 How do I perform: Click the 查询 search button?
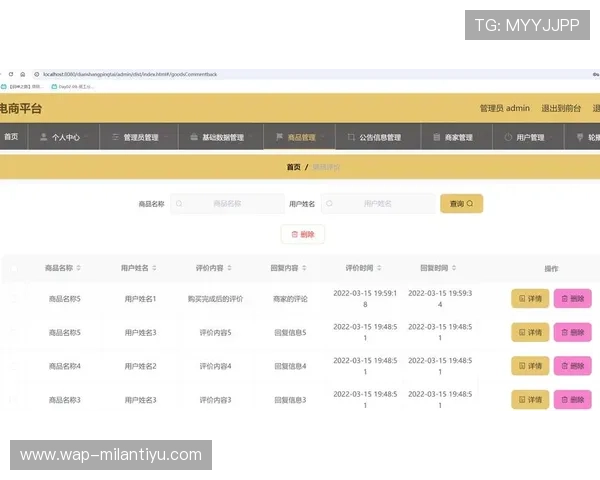pyautogui.click(x=461, y=204)
